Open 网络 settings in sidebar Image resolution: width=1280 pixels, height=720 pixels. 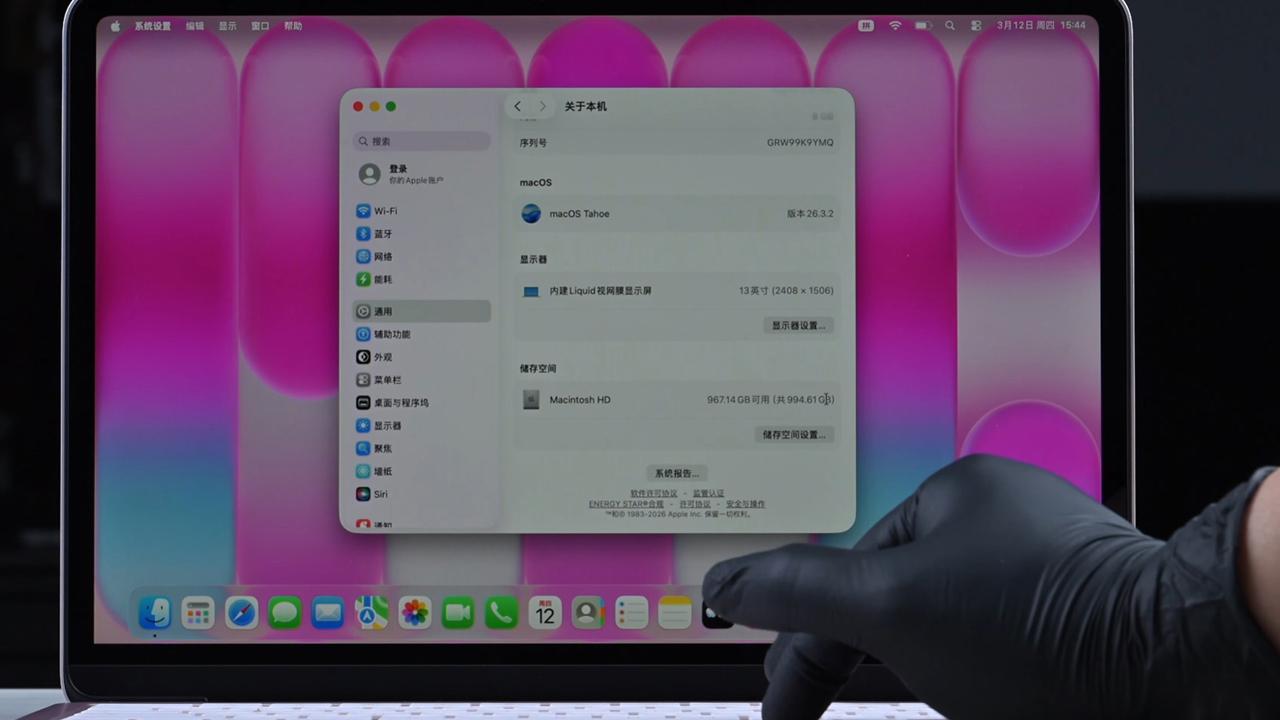pyautogui.click(x=422, y=257)
